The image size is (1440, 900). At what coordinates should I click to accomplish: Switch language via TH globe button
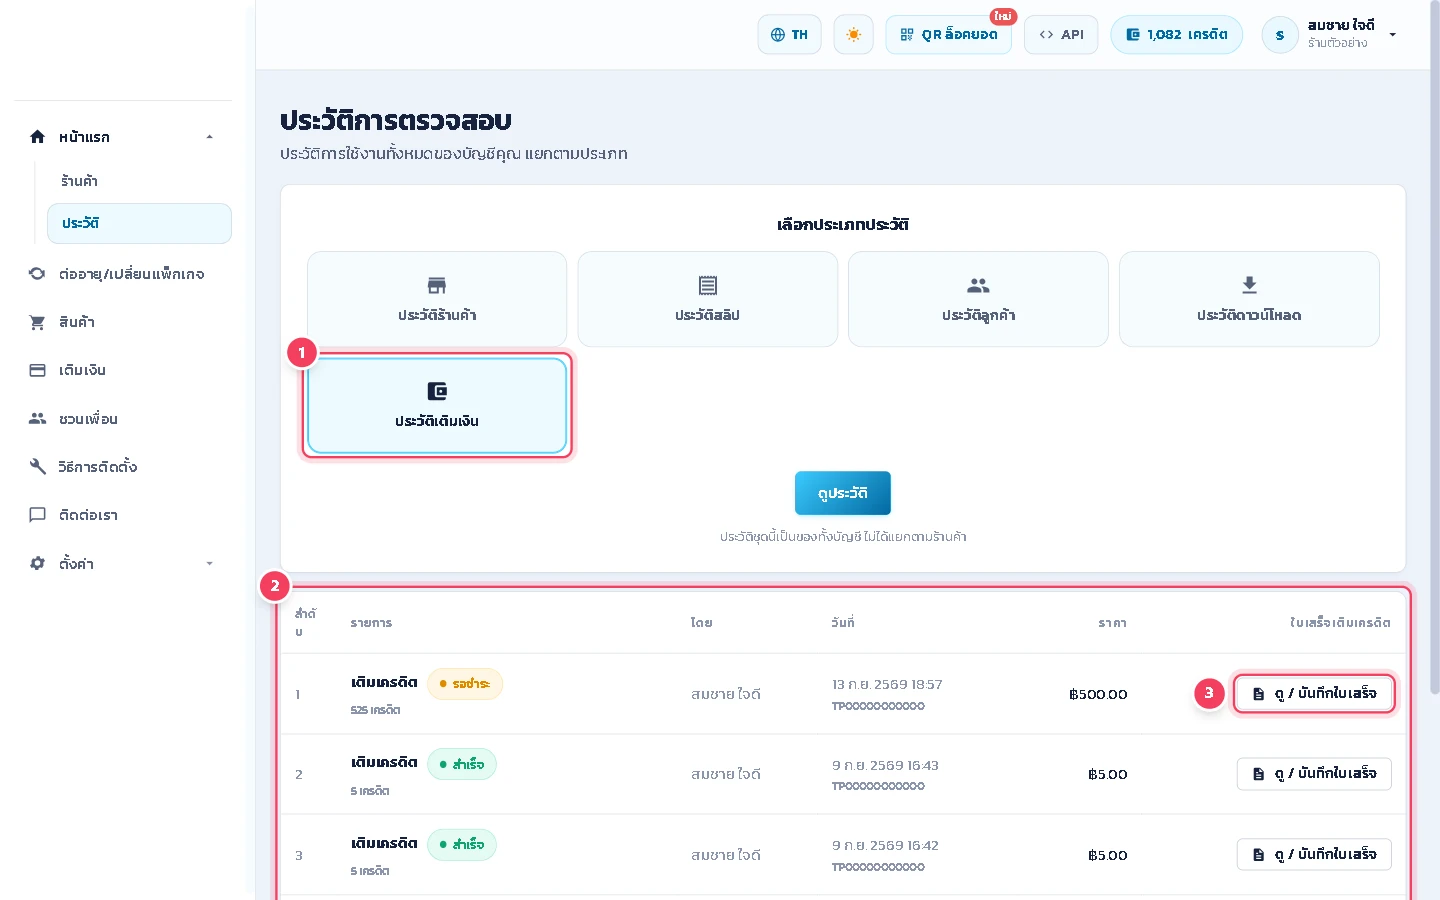[790, 34]
